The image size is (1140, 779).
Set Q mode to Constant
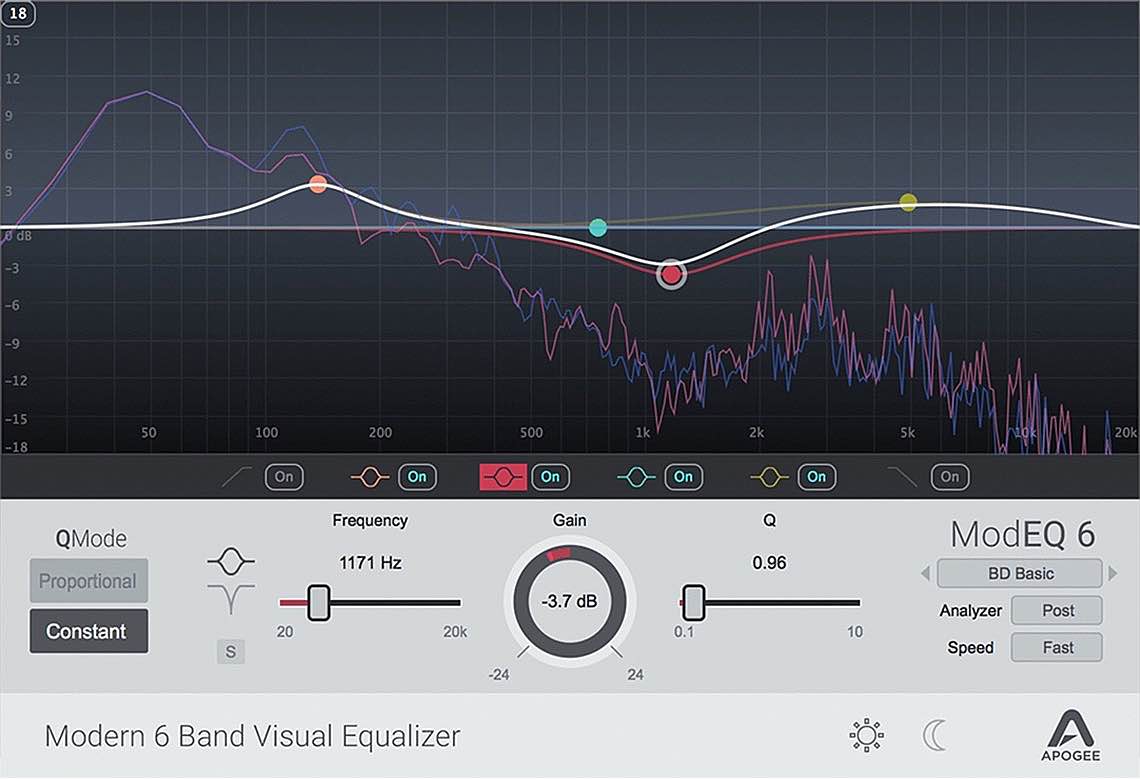point(88,631)
